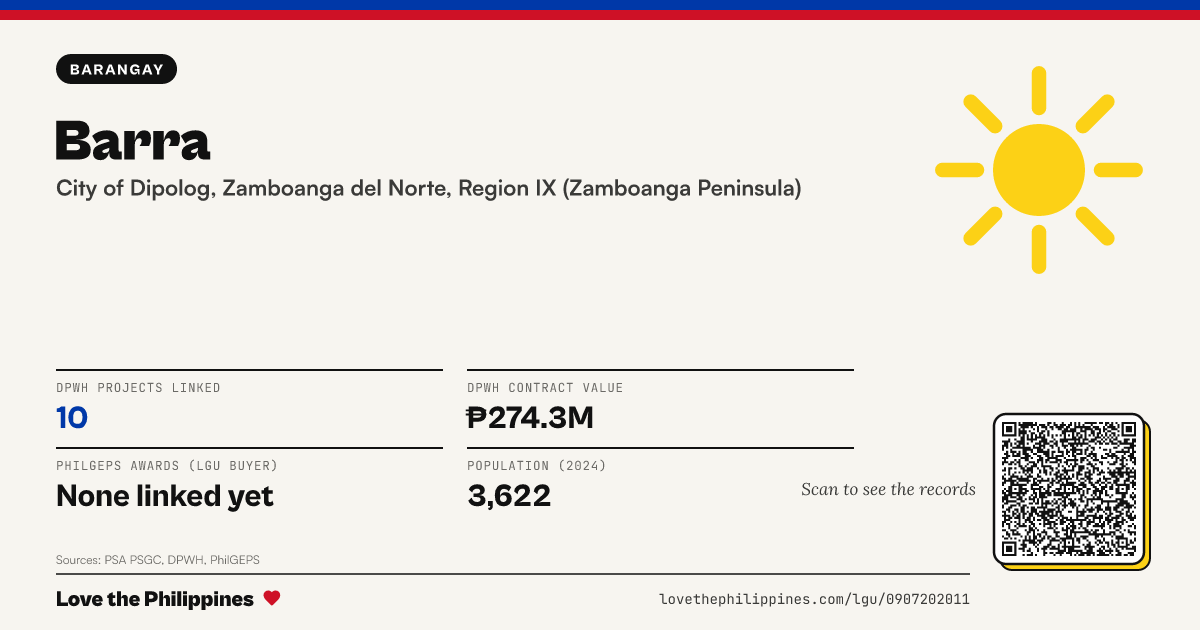Click the None linked yet text
The image size is (1200, 630).
(165, 495)
